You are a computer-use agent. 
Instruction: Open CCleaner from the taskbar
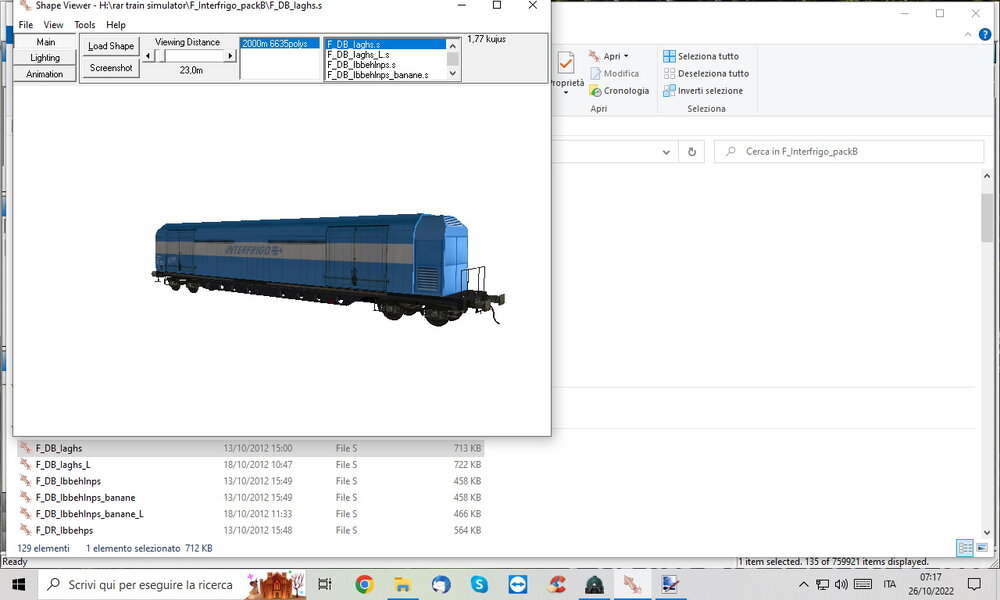[556, 584]
